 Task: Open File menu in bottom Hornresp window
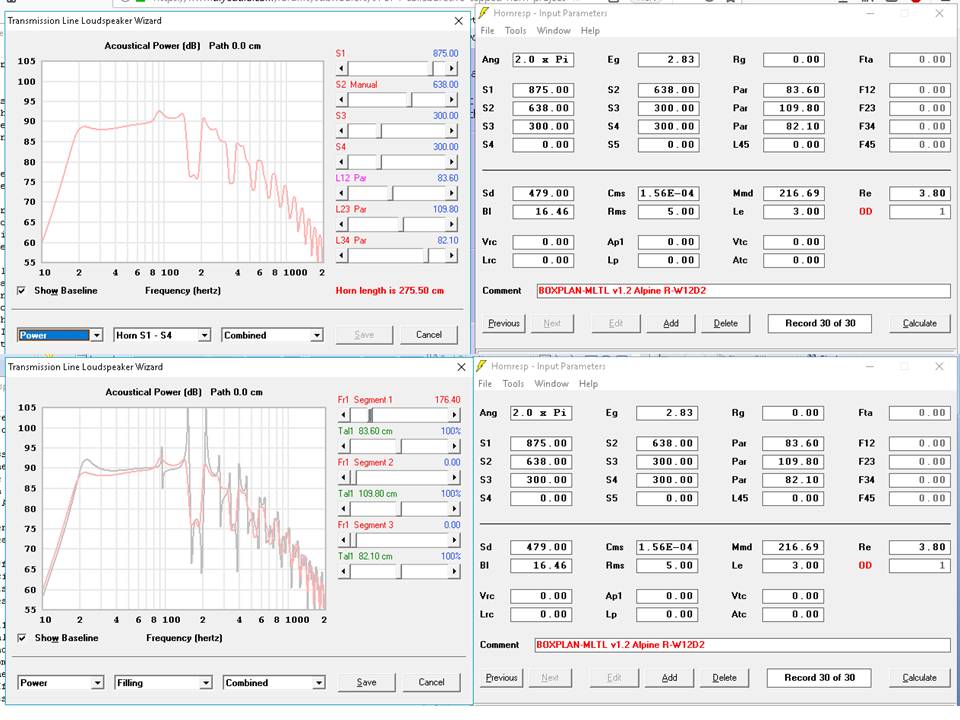pyautogui.click(x=485, y=384)
